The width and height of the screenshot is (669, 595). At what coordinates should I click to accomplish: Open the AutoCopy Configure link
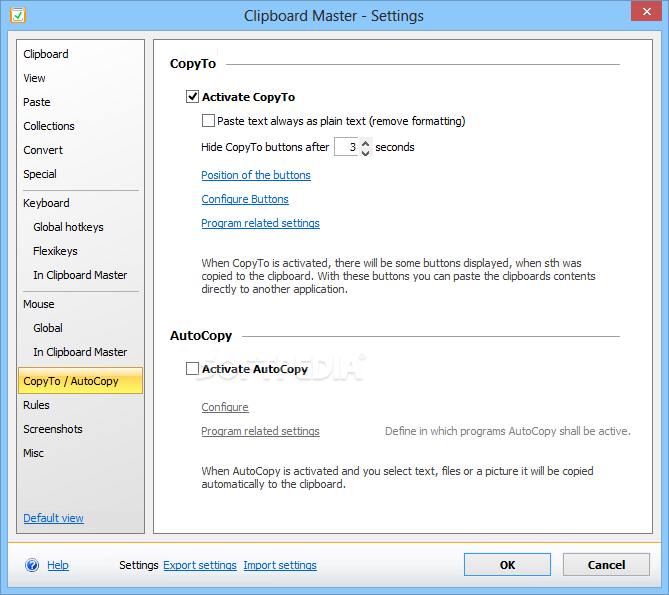225,407
